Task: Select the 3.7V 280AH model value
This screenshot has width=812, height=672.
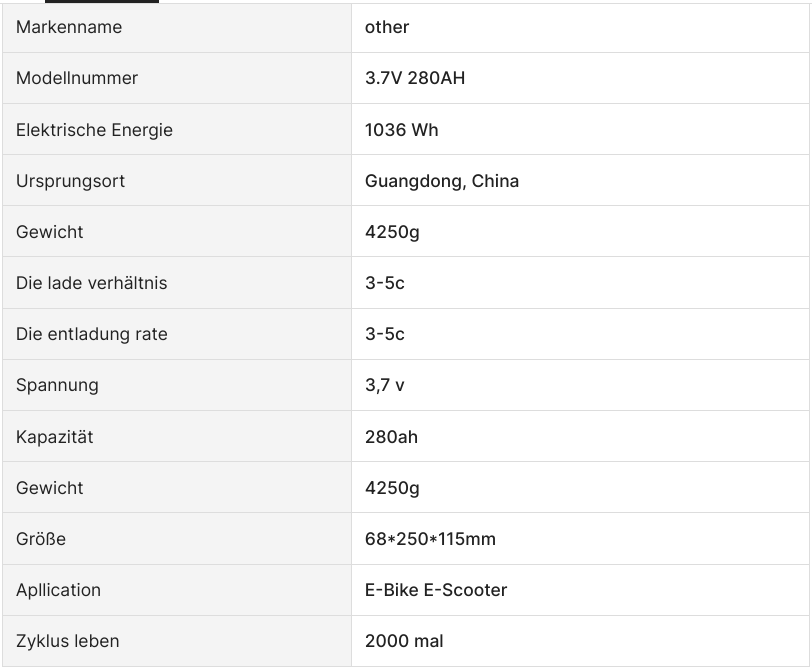Action: (x=415, y=78)
